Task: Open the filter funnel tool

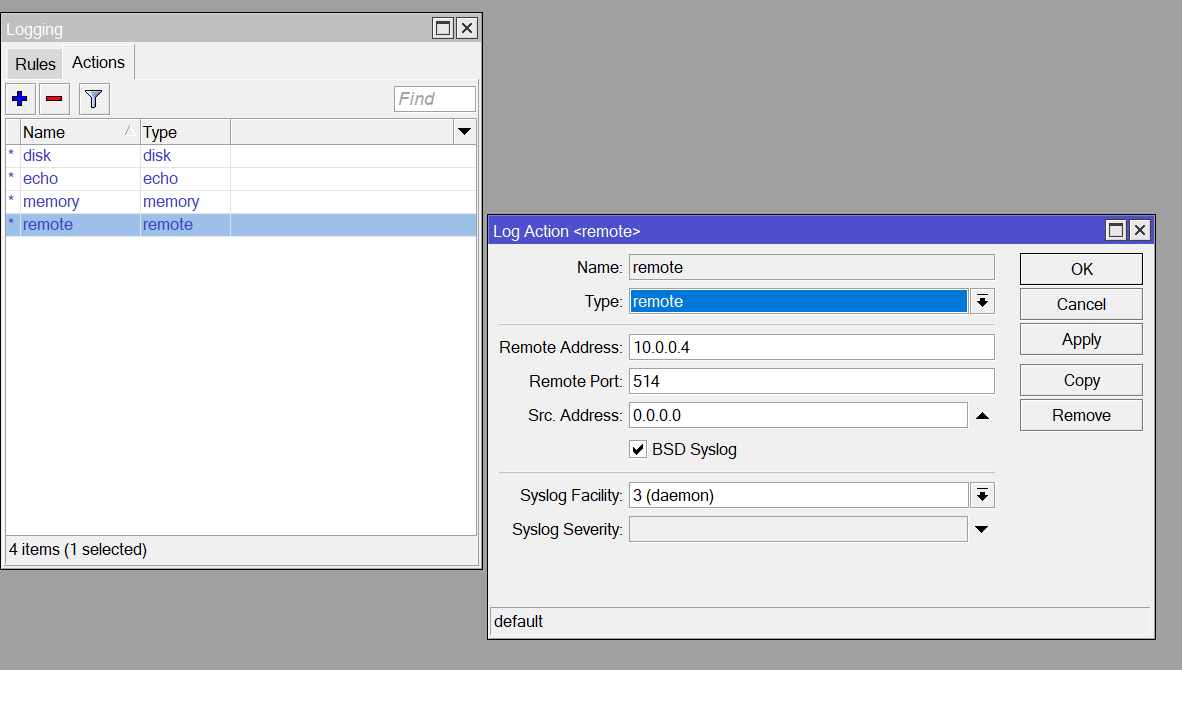Action: coord(93,98)
